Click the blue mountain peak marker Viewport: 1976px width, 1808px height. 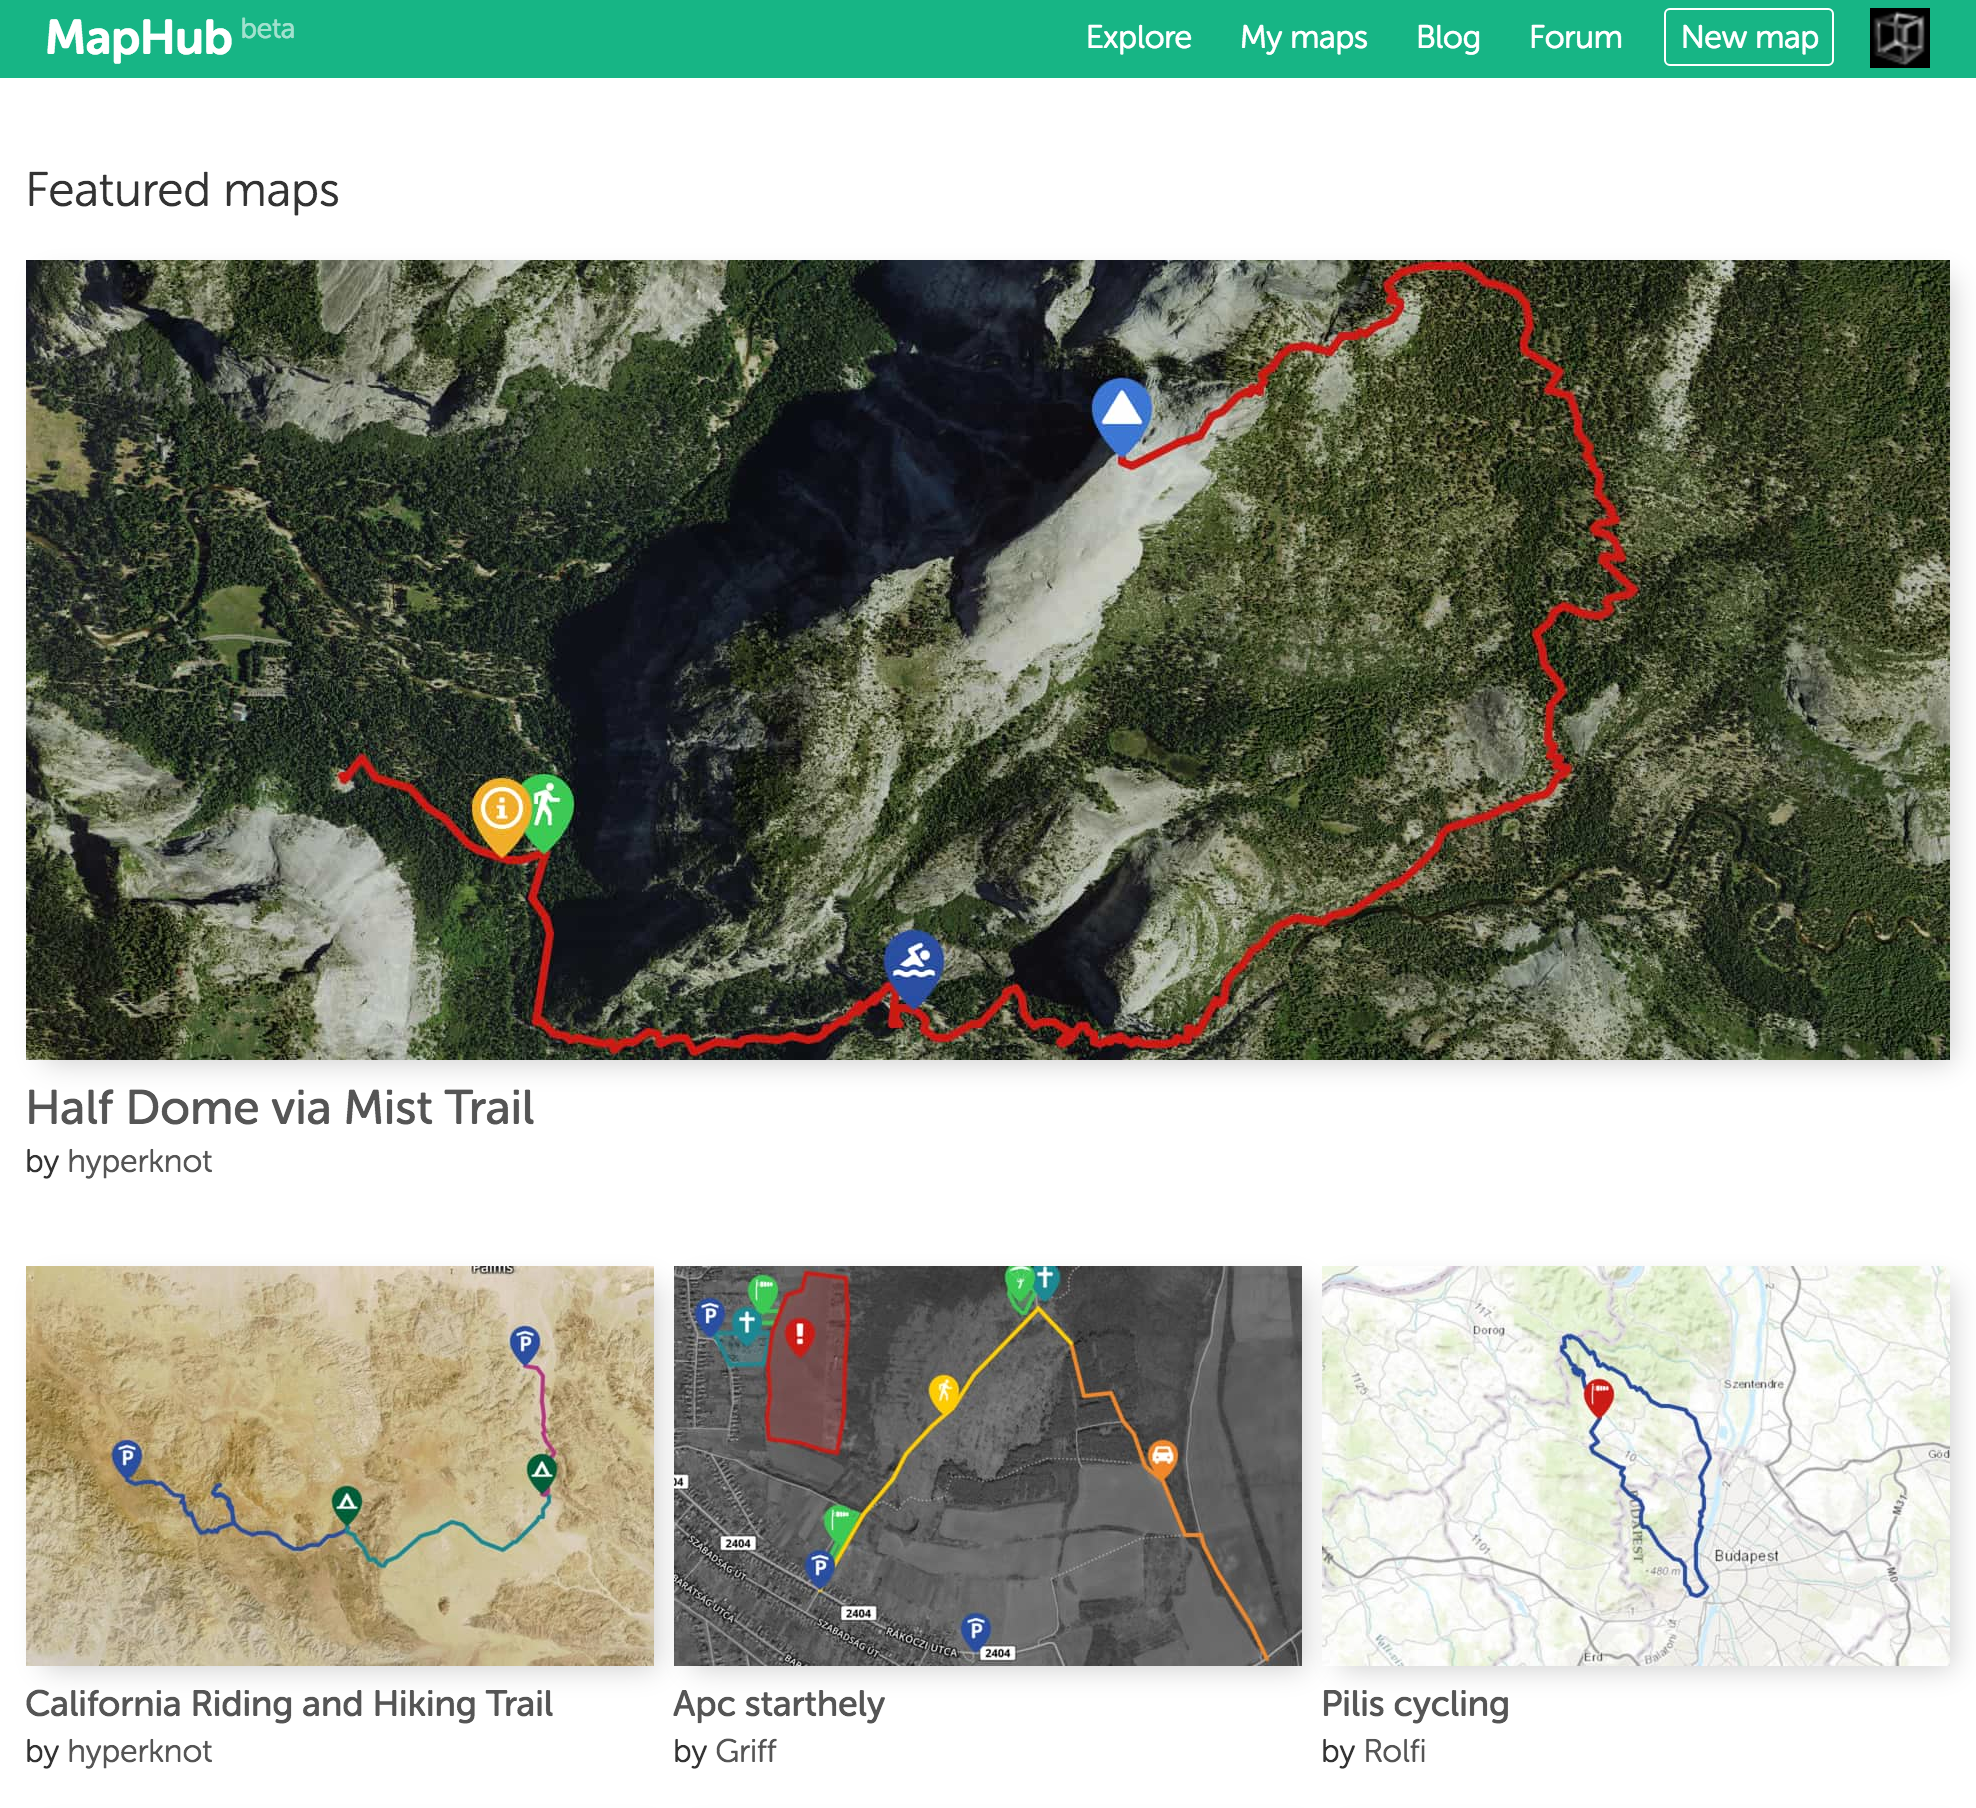1121,411
